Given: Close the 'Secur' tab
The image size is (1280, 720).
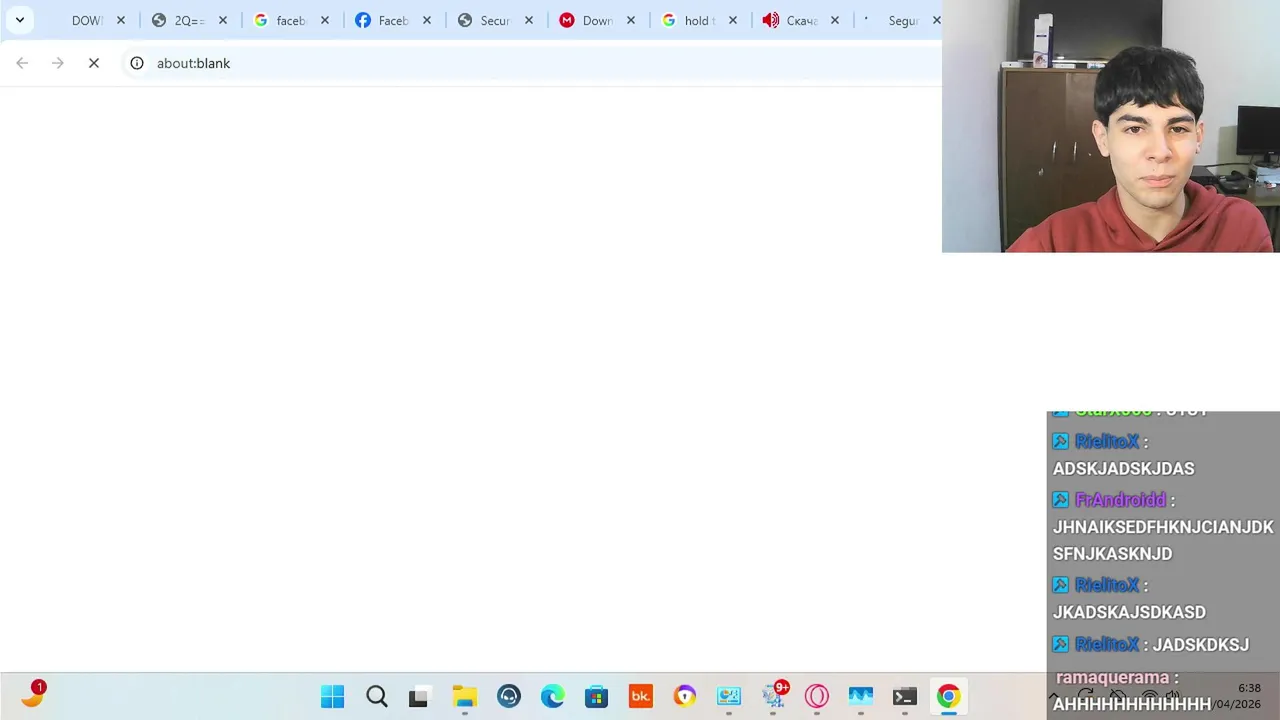Looking at the screenshot, I should (529, 20).
